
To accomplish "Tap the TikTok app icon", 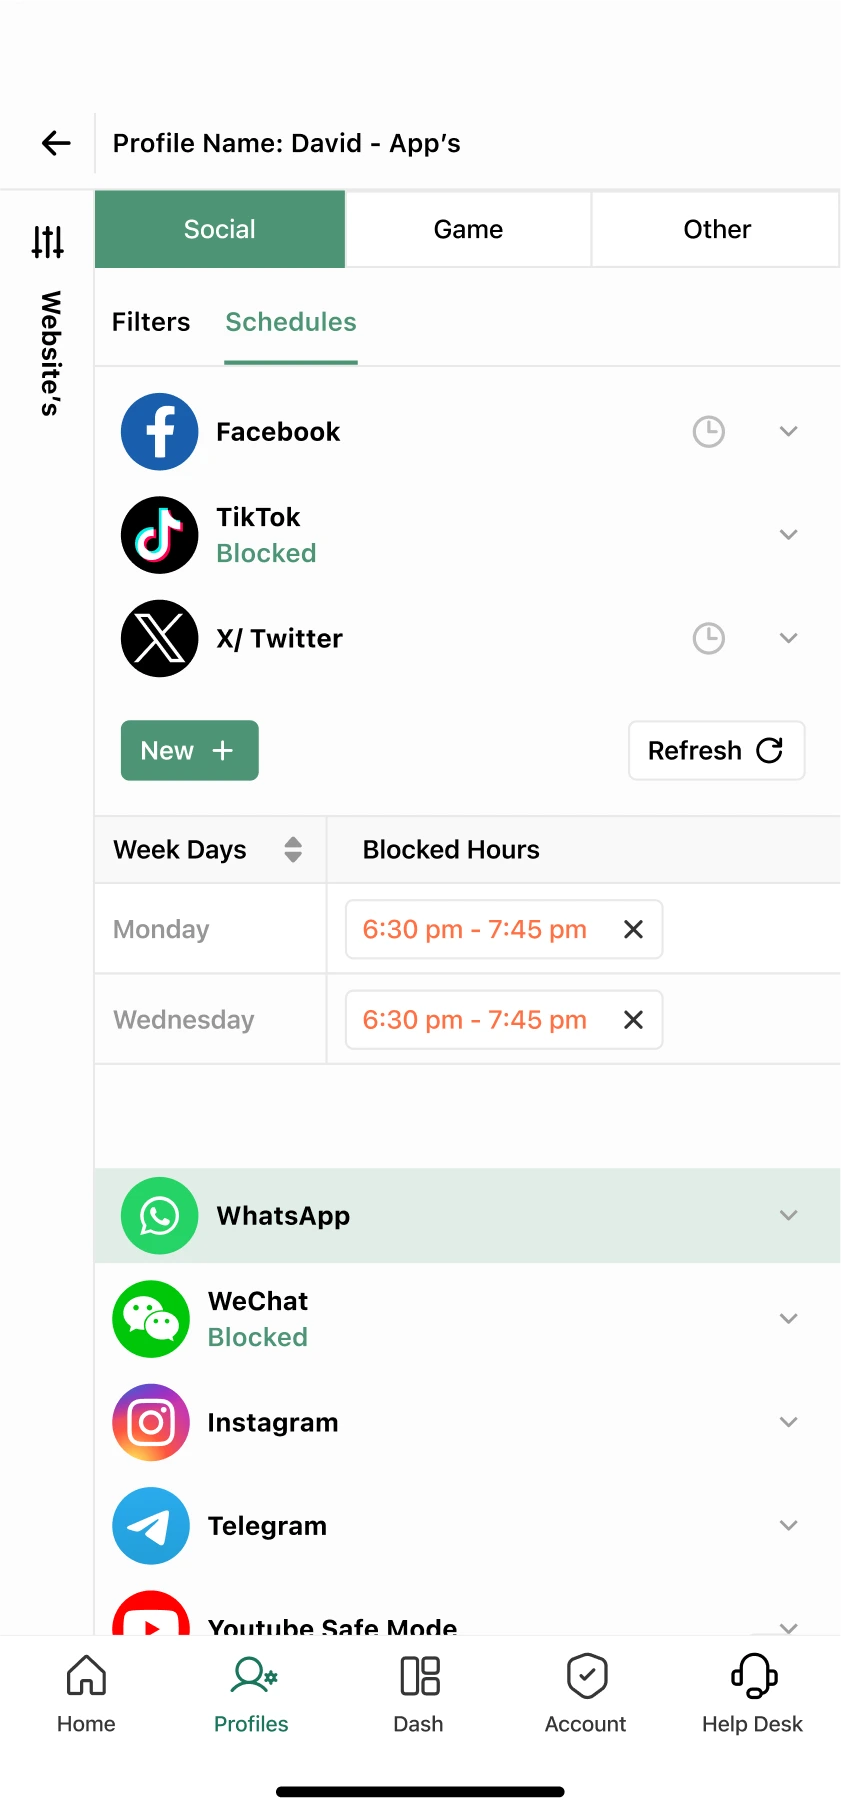I will [159, 535].
